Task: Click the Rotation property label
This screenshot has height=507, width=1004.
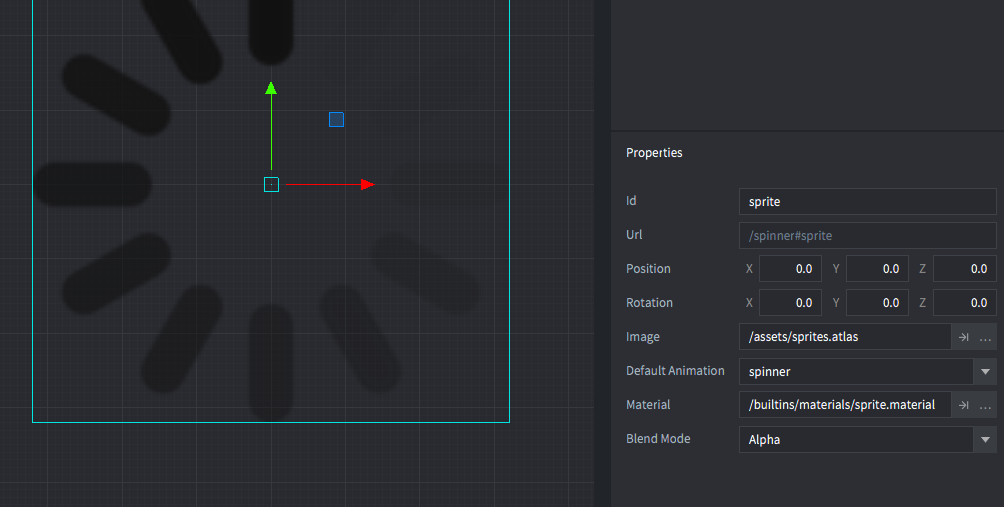Action: 649,303
